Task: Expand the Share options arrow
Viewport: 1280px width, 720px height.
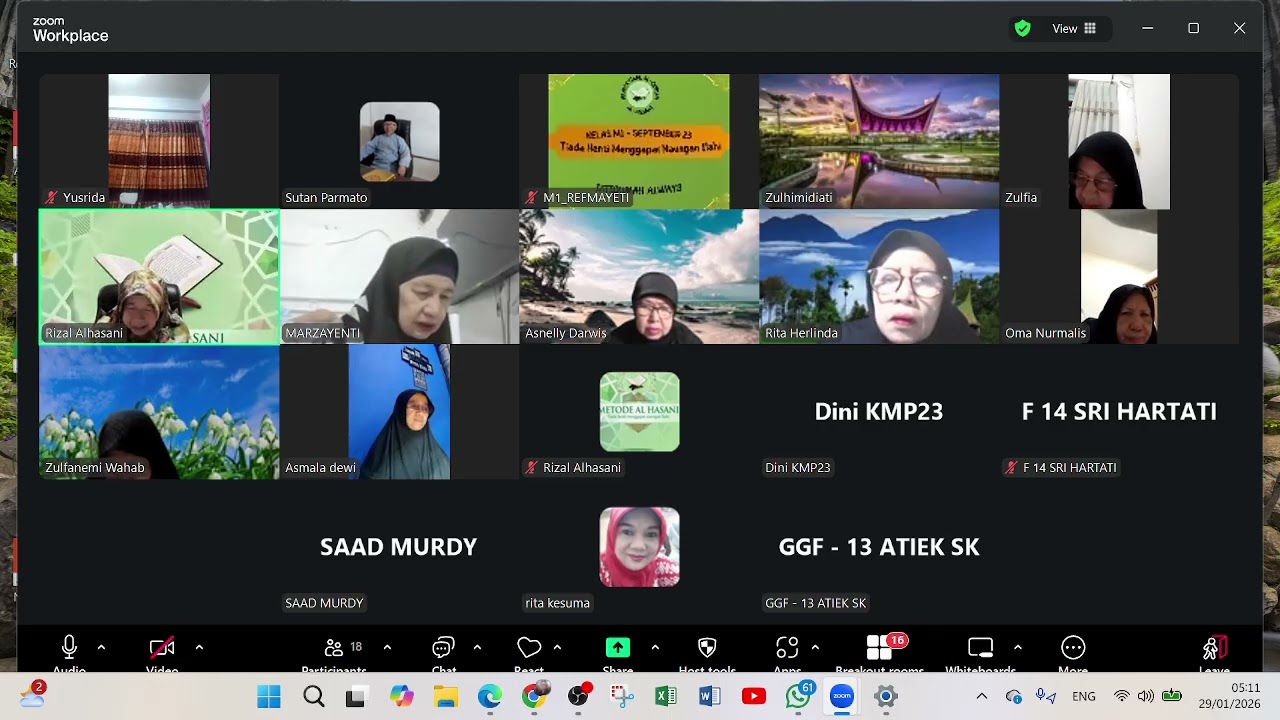Action: coord(655,648)
